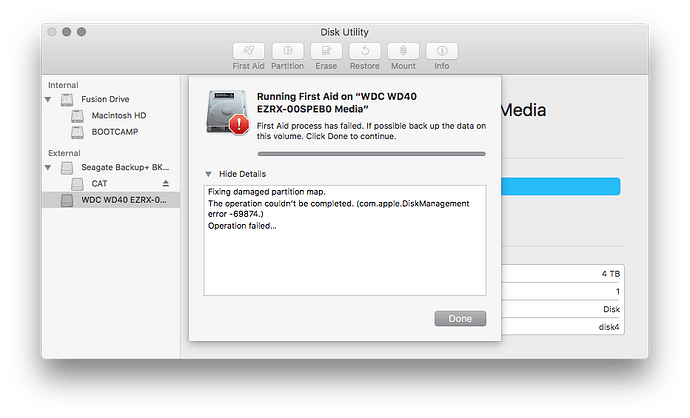This screenshot has height=418, width=690.
Task: Collapse details with Hide Details triangle
Action: click(209, 174)
